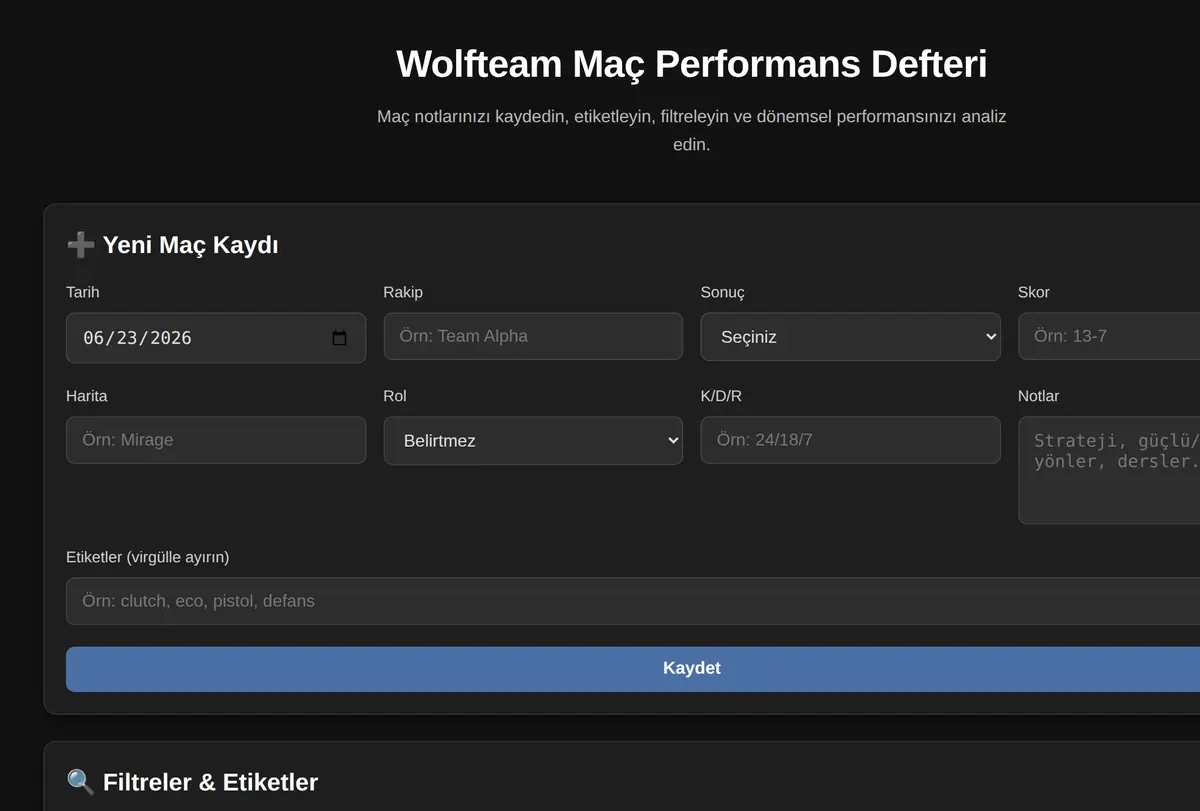
Task: Click the blue Kaydet button
Action: click(633, 669)
